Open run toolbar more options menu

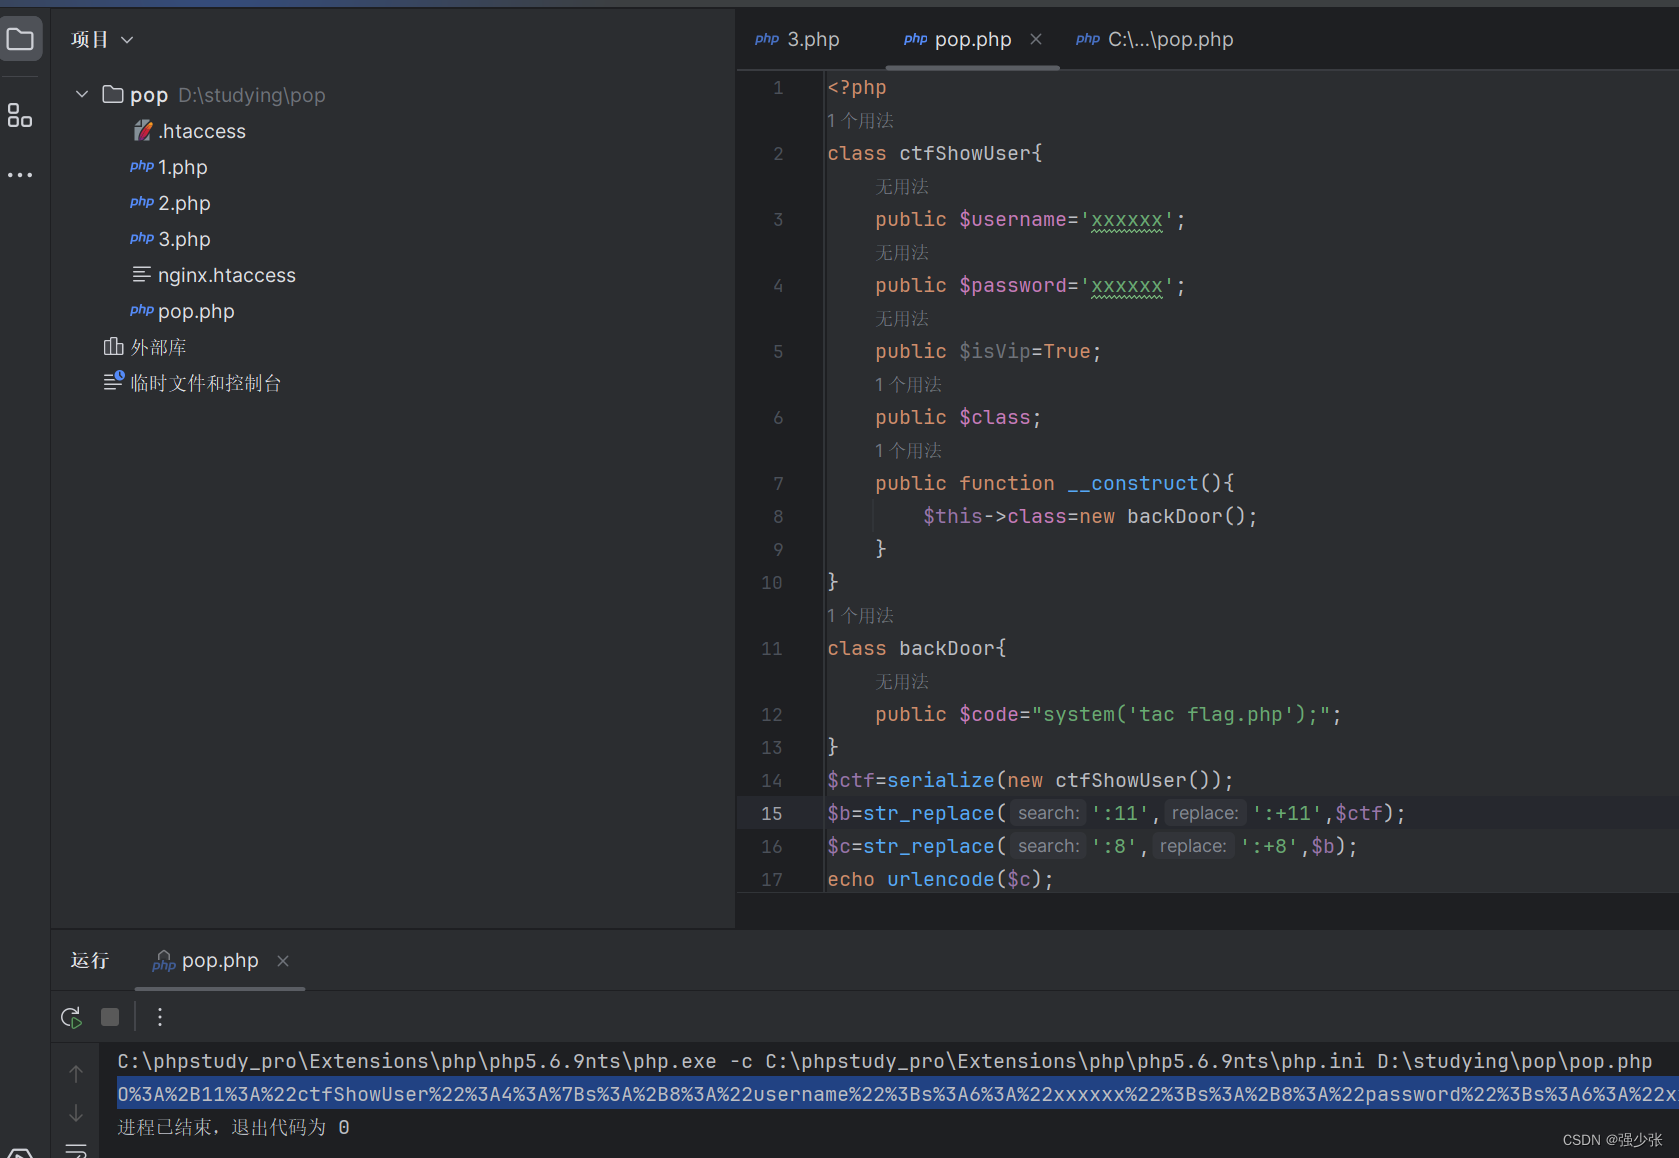(160, 1018)
